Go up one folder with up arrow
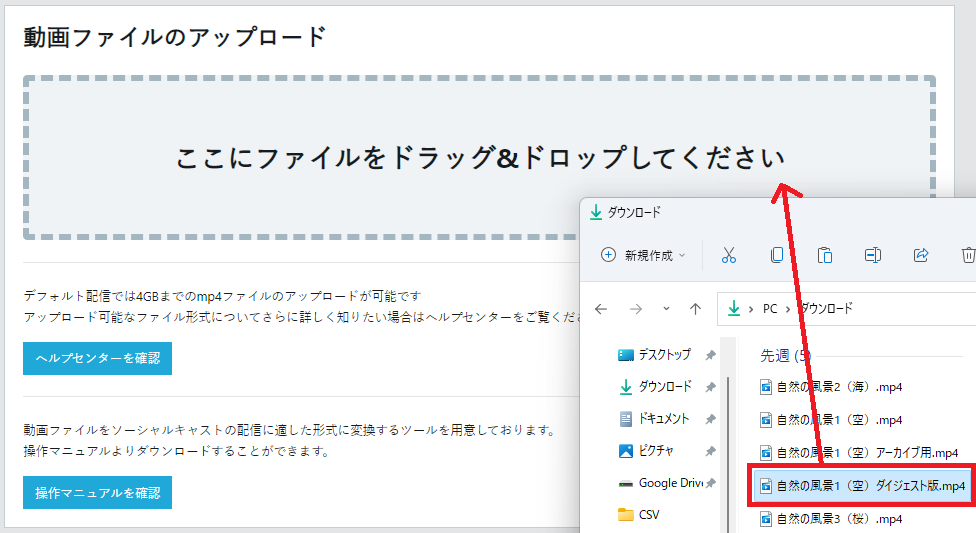This screenshot has width=976, height=533. (696, 309)
